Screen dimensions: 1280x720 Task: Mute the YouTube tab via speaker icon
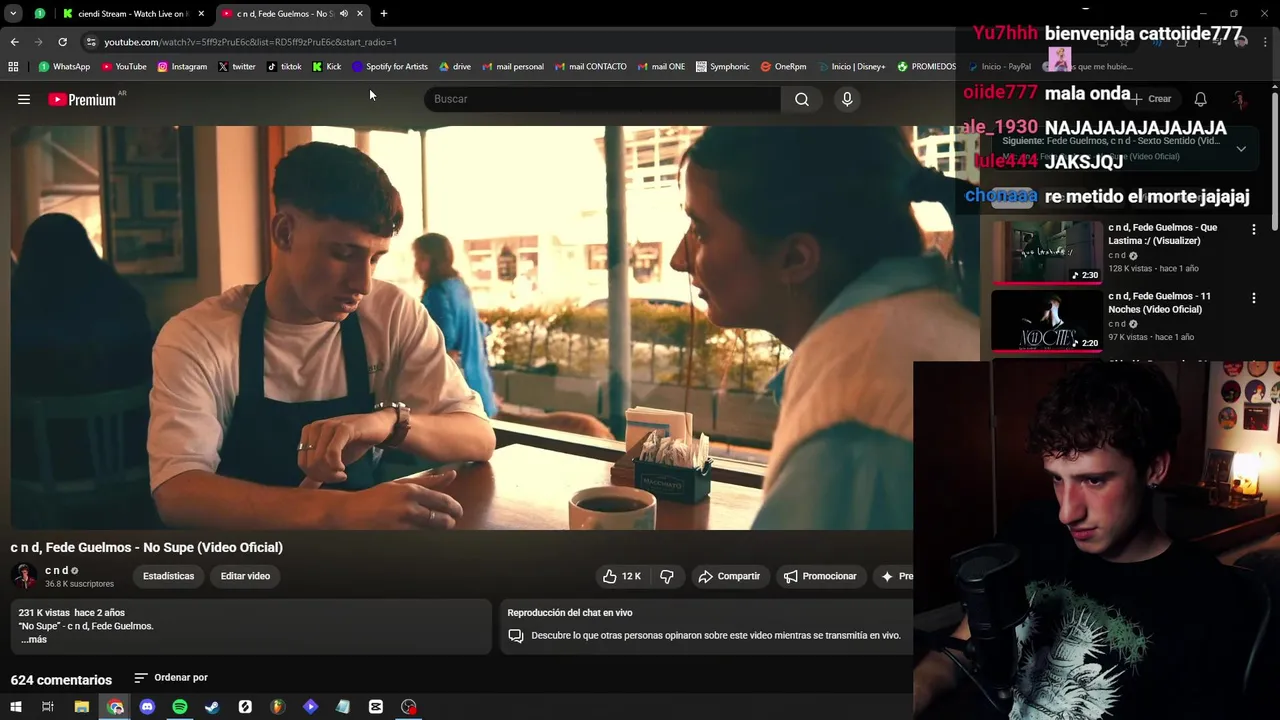click(x=343, y=14)
